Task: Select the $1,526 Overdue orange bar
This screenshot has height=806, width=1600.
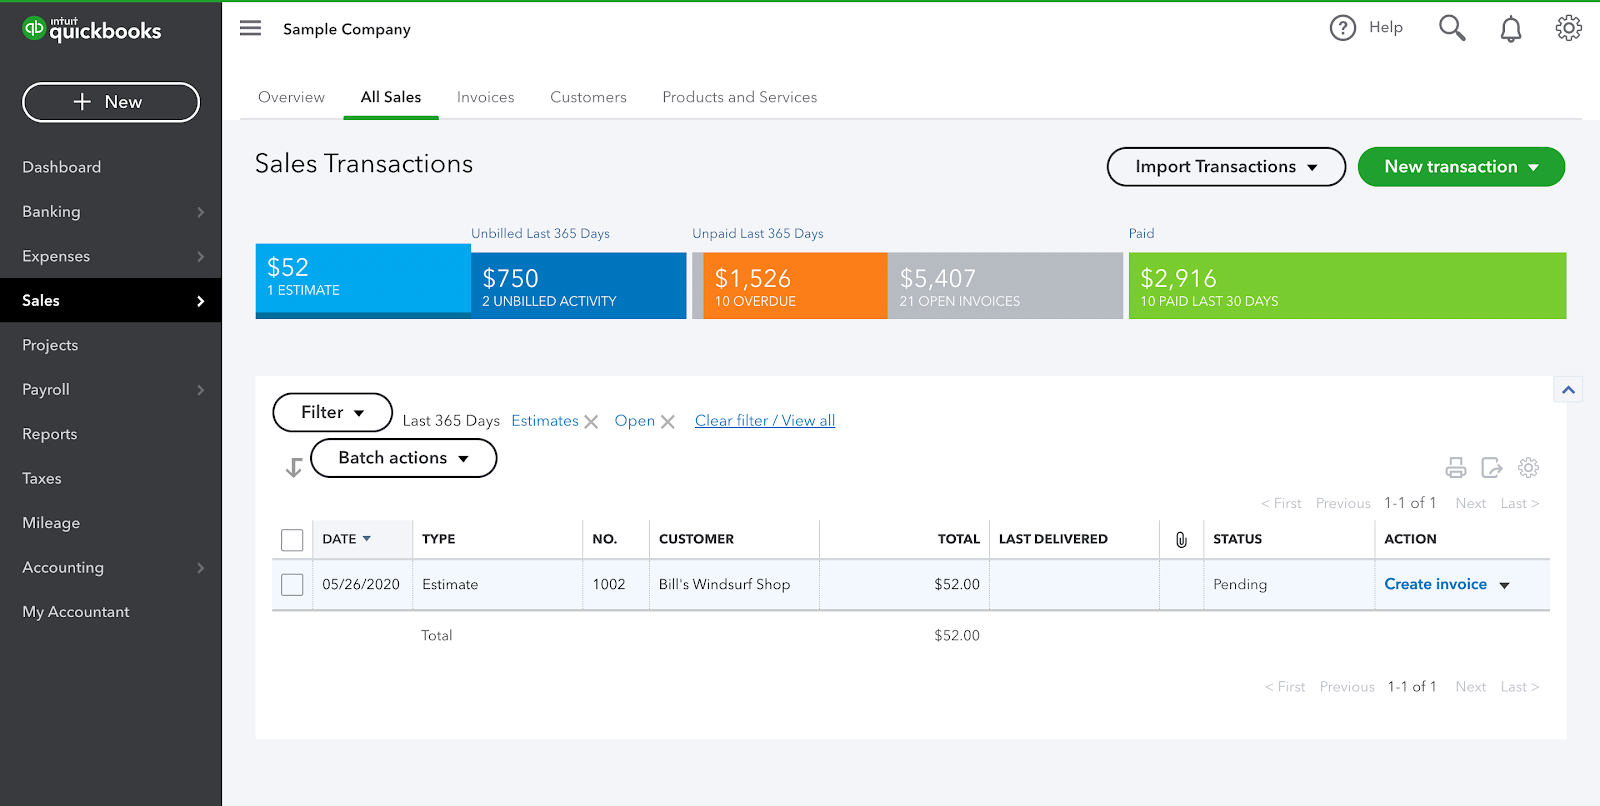Action: point(795,286)
